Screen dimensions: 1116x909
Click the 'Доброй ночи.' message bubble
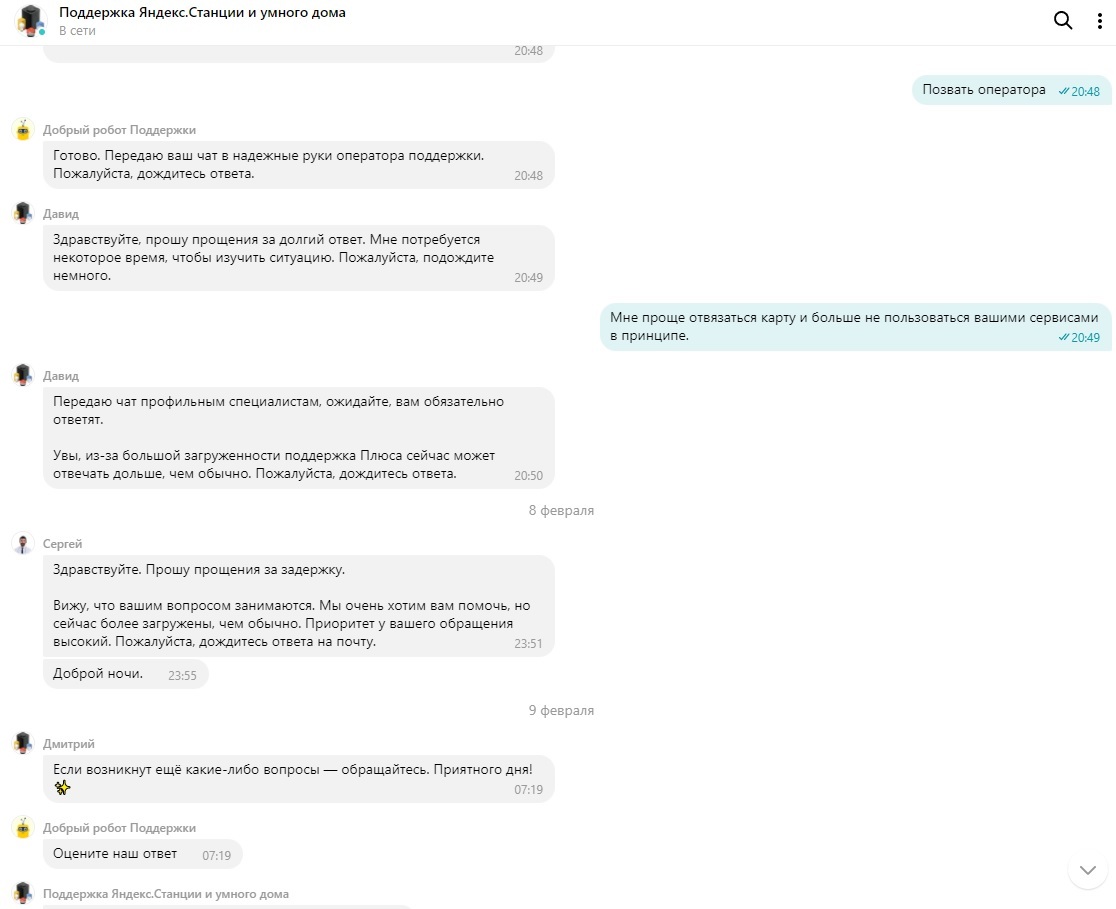tap(98, 674)
